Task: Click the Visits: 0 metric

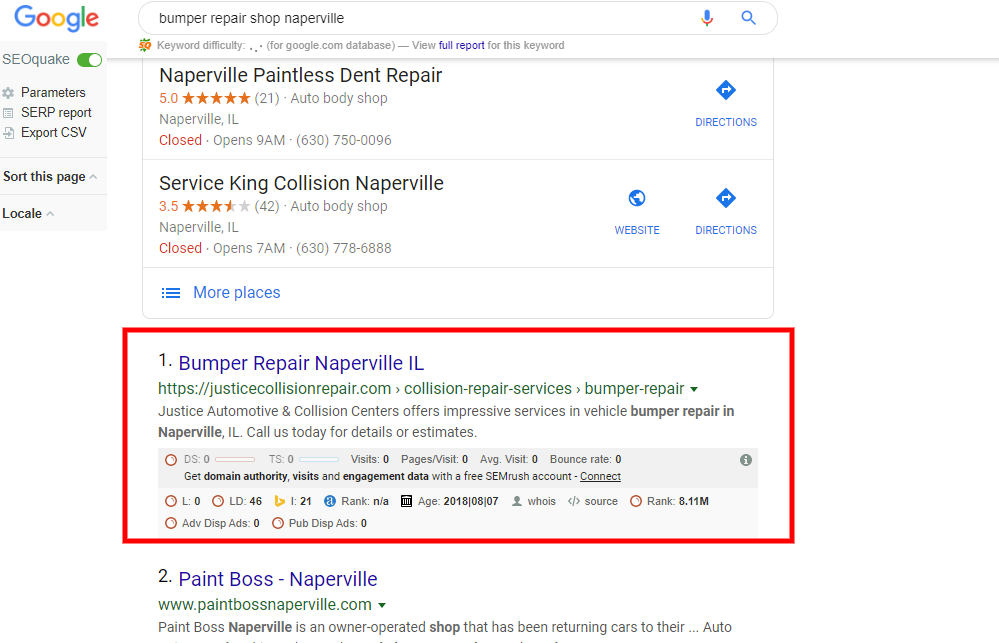Action: (x=370, y=459)
